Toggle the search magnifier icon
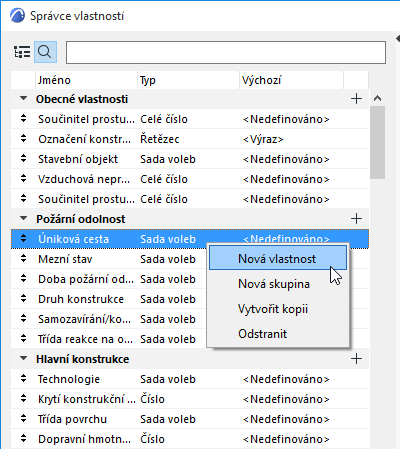This screenshot has width=400, height=449. (45, 52)
